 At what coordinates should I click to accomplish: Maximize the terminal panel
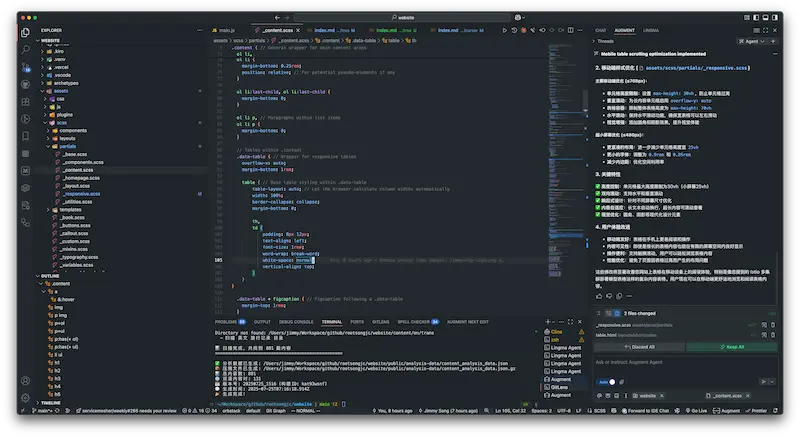(x=570, y=322)
